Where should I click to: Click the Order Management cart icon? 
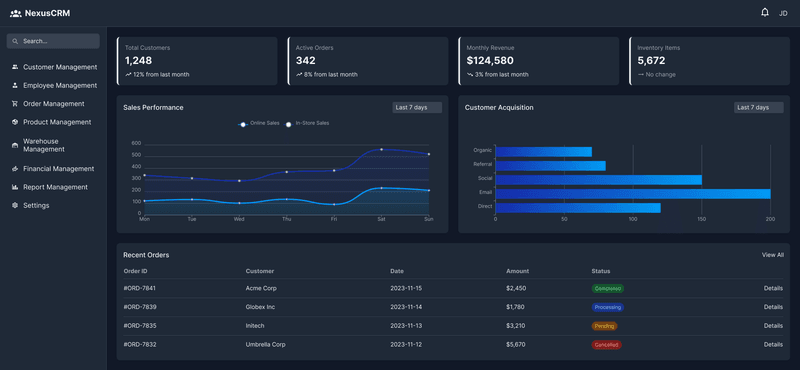pos(15,104)
